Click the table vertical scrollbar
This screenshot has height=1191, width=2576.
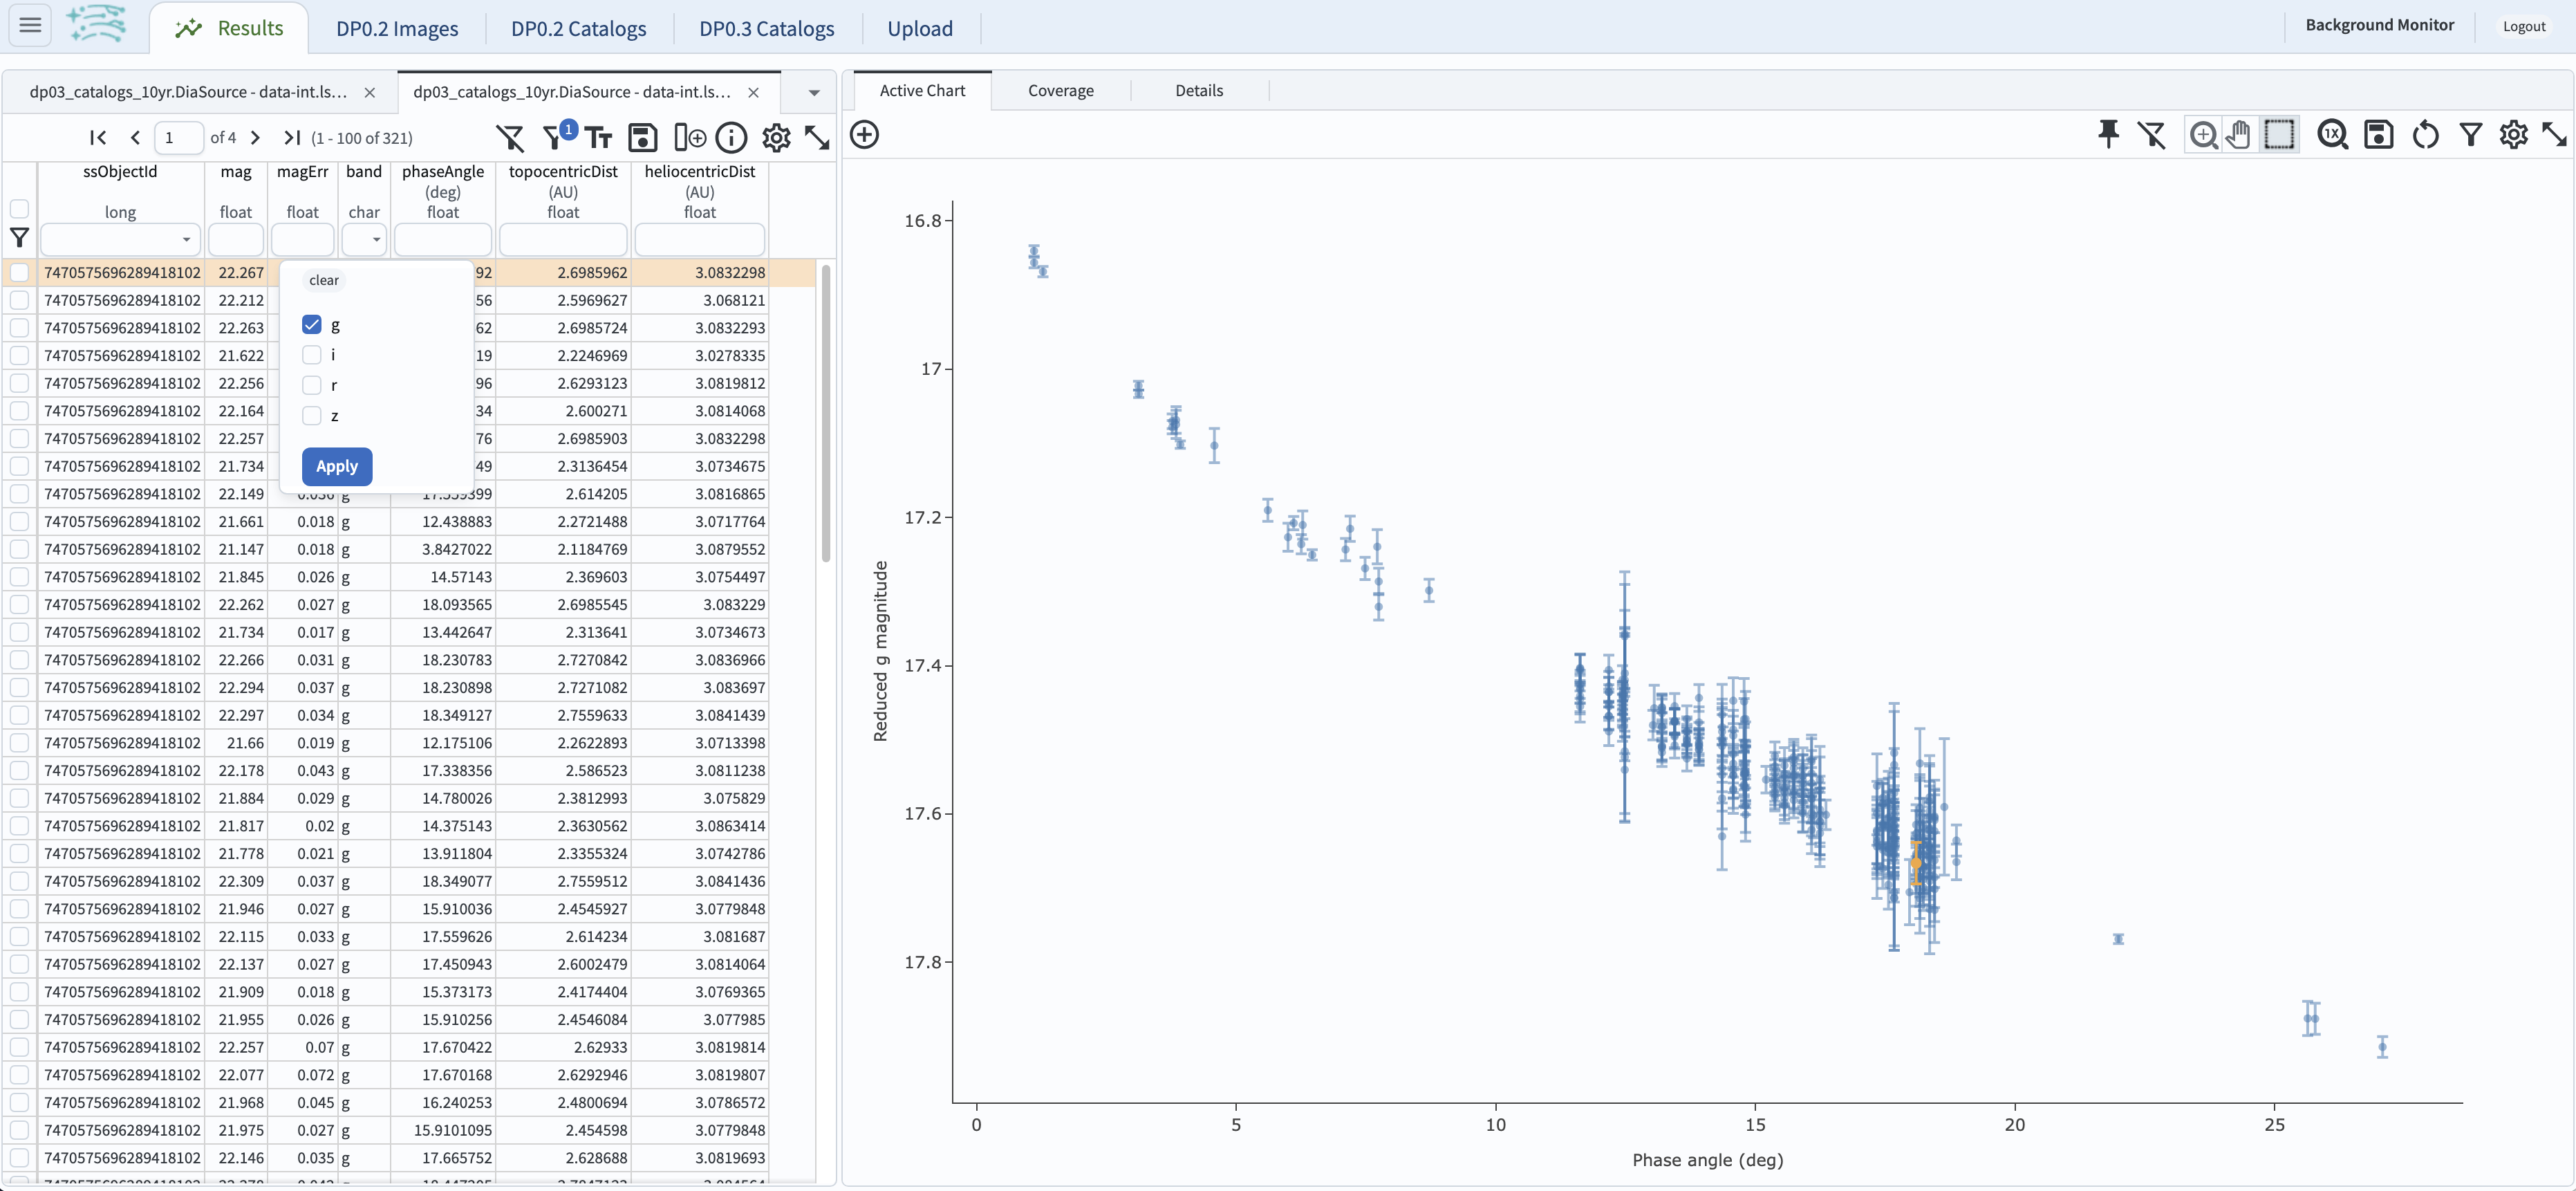tap(825, 412)
